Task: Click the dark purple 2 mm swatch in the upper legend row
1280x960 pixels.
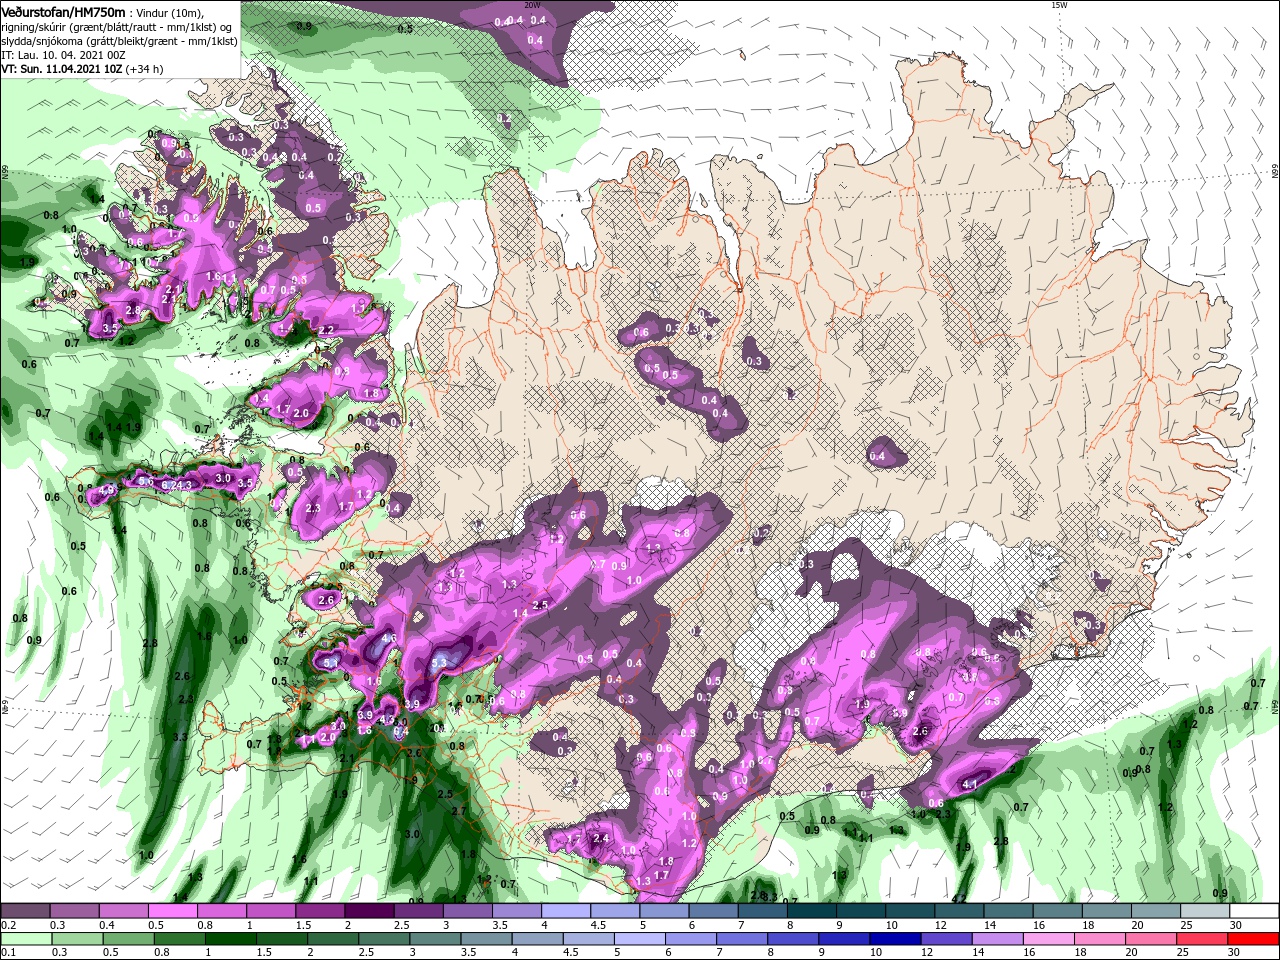Action: click(x=369, y=911)
